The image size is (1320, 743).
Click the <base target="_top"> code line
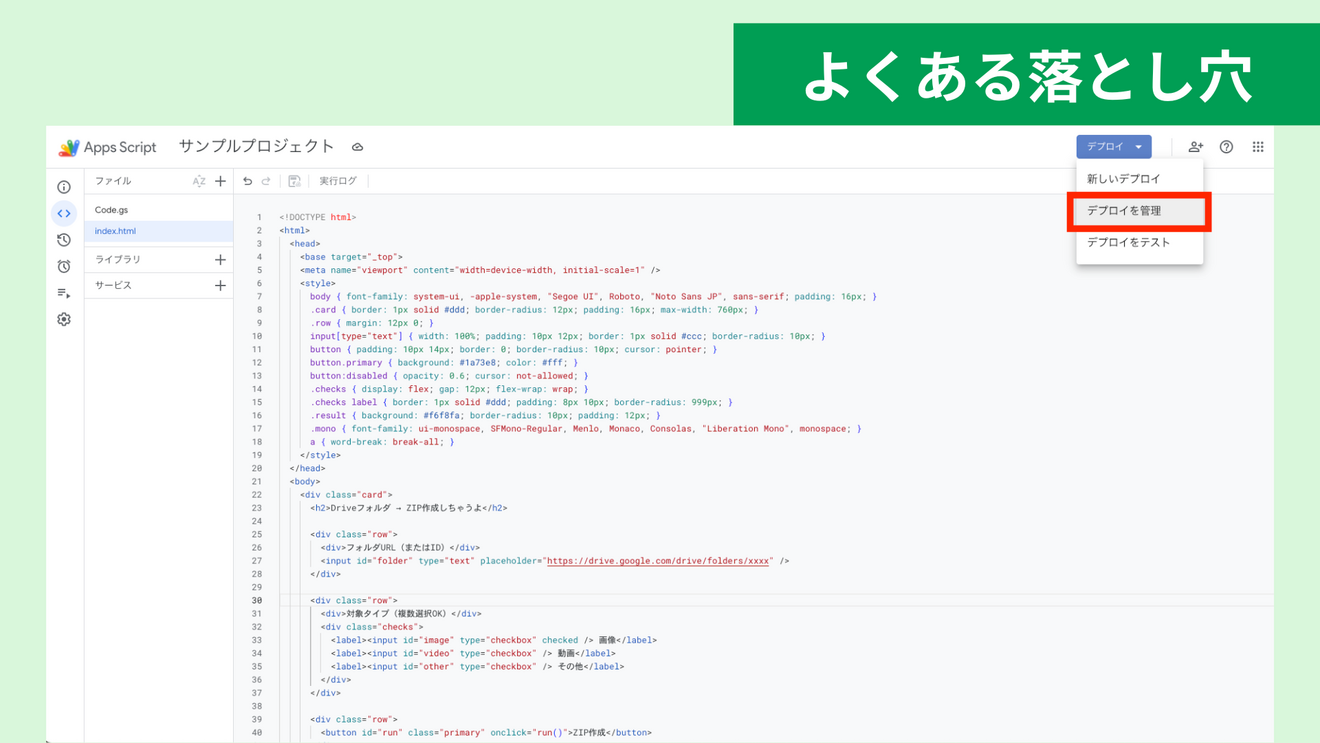pyautogui.click(x=351, y=257)
